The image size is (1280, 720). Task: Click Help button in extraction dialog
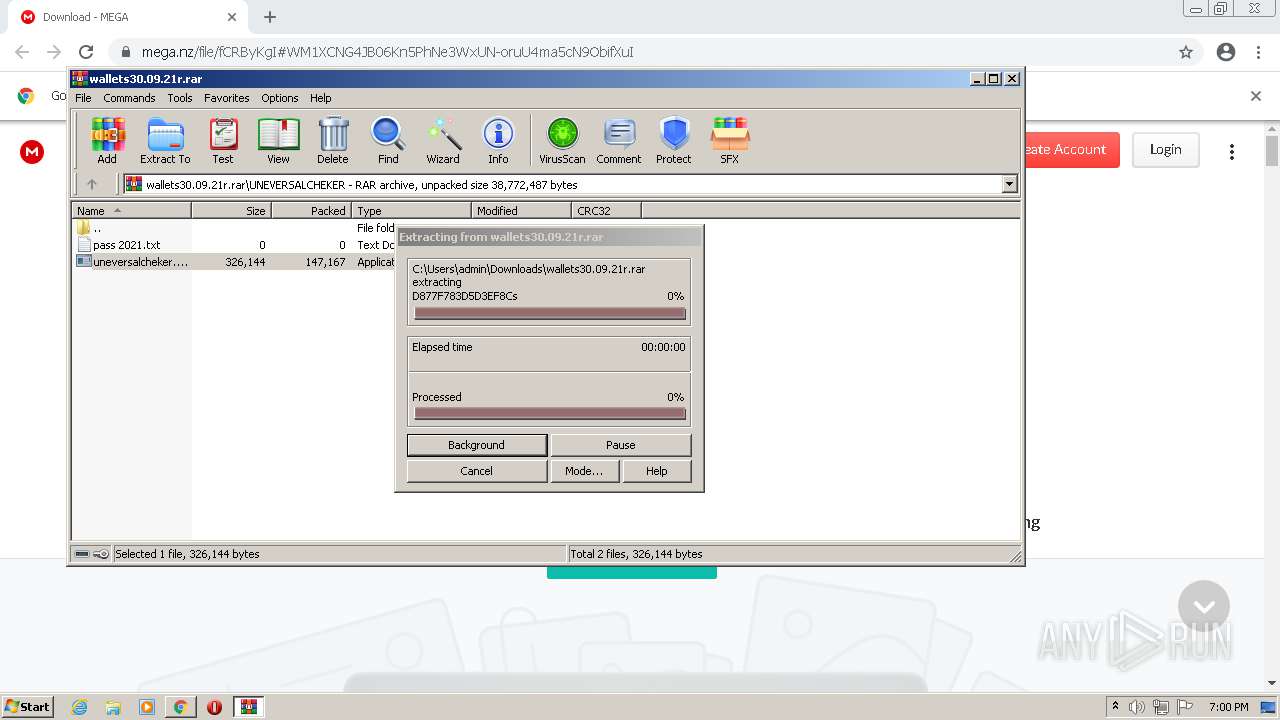point(657,471)
